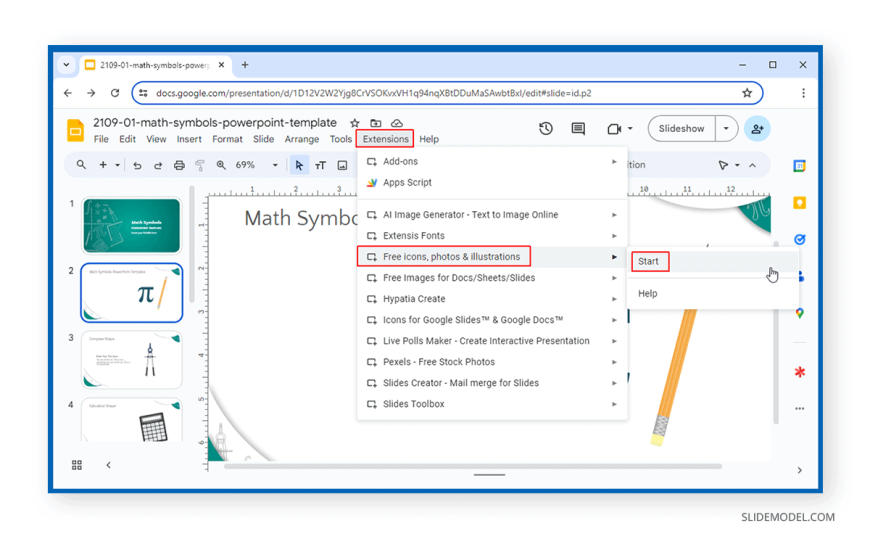This screenshot has width=870, height=539.
Task: Bookmark this page with star icon
Action: [x=747, y=93]
